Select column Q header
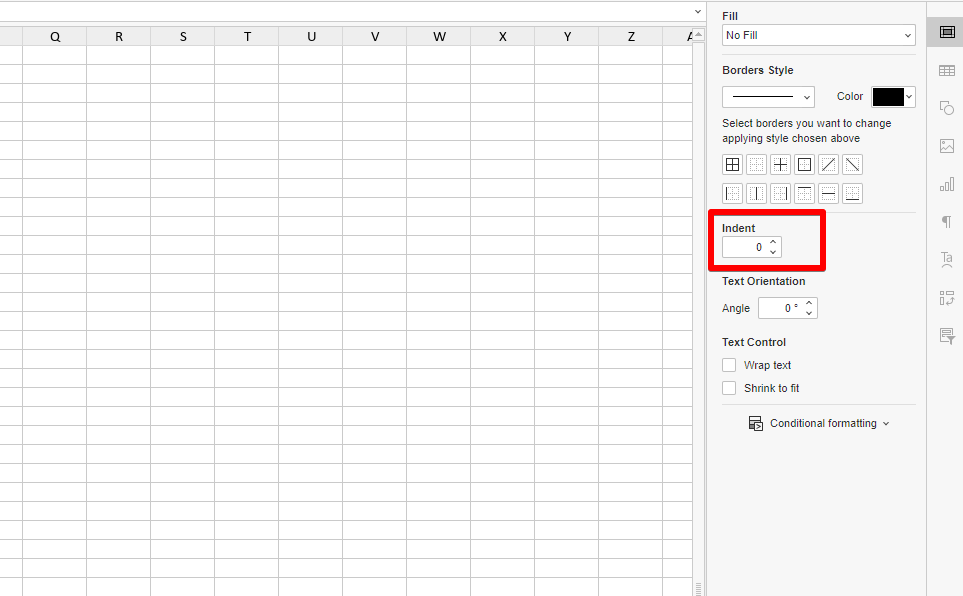Viewport: 963px width, 596px height. click(55, 36)
